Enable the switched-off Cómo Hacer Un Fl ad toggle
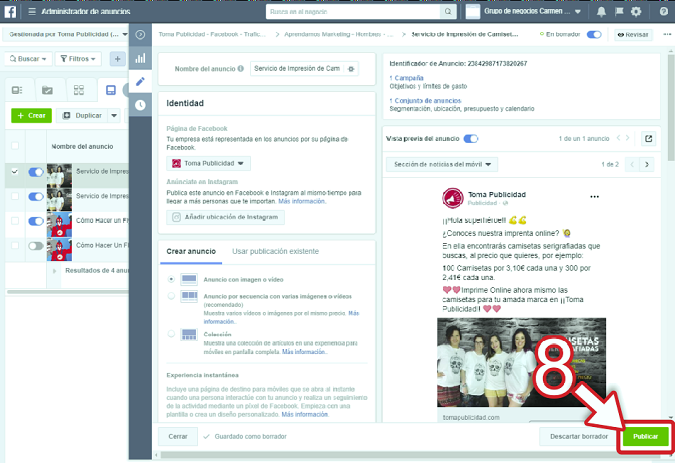This screenshot has width=676, height=463. click(x=36, y=246)
